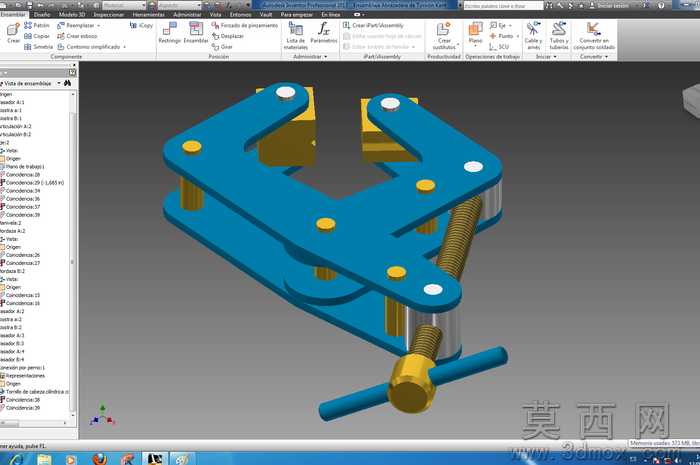Switch to the Inspeccionar tab

(x=108, y=15)
